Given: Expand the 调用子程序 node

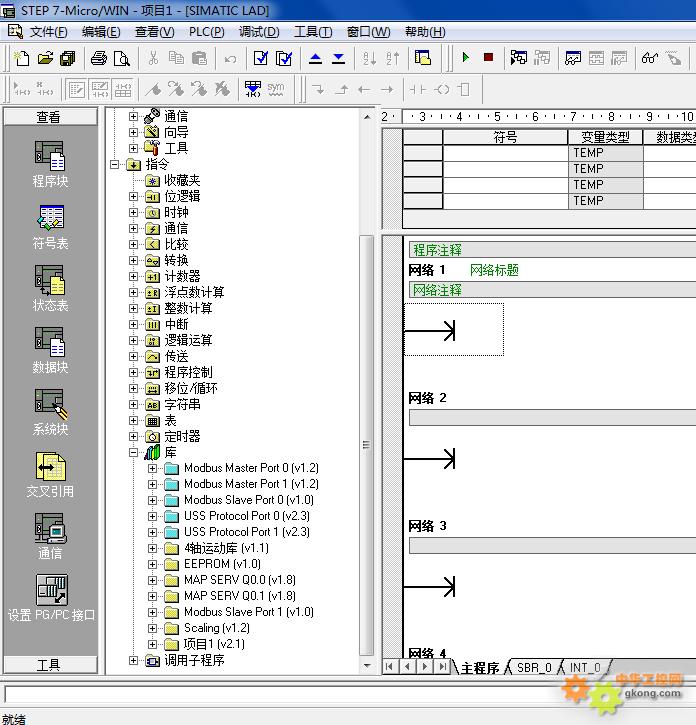Looking at the screenshot, I should tap(134, 660).
